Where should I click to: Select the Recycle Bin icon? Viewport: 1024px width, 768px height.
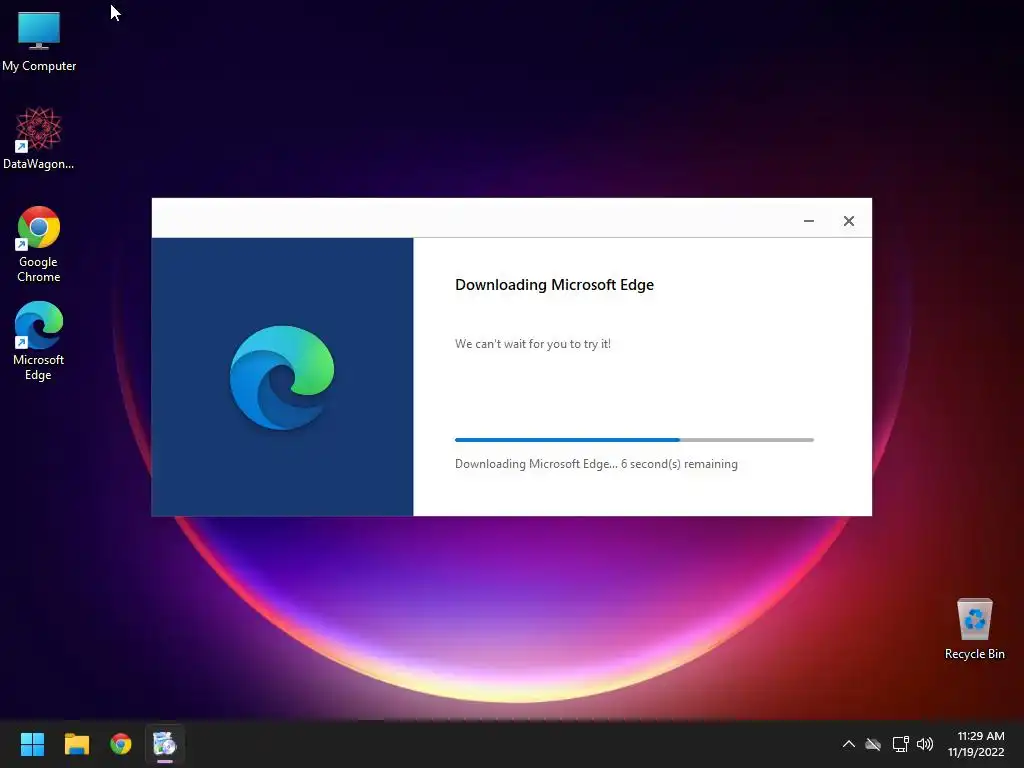[x=974, y=630]
